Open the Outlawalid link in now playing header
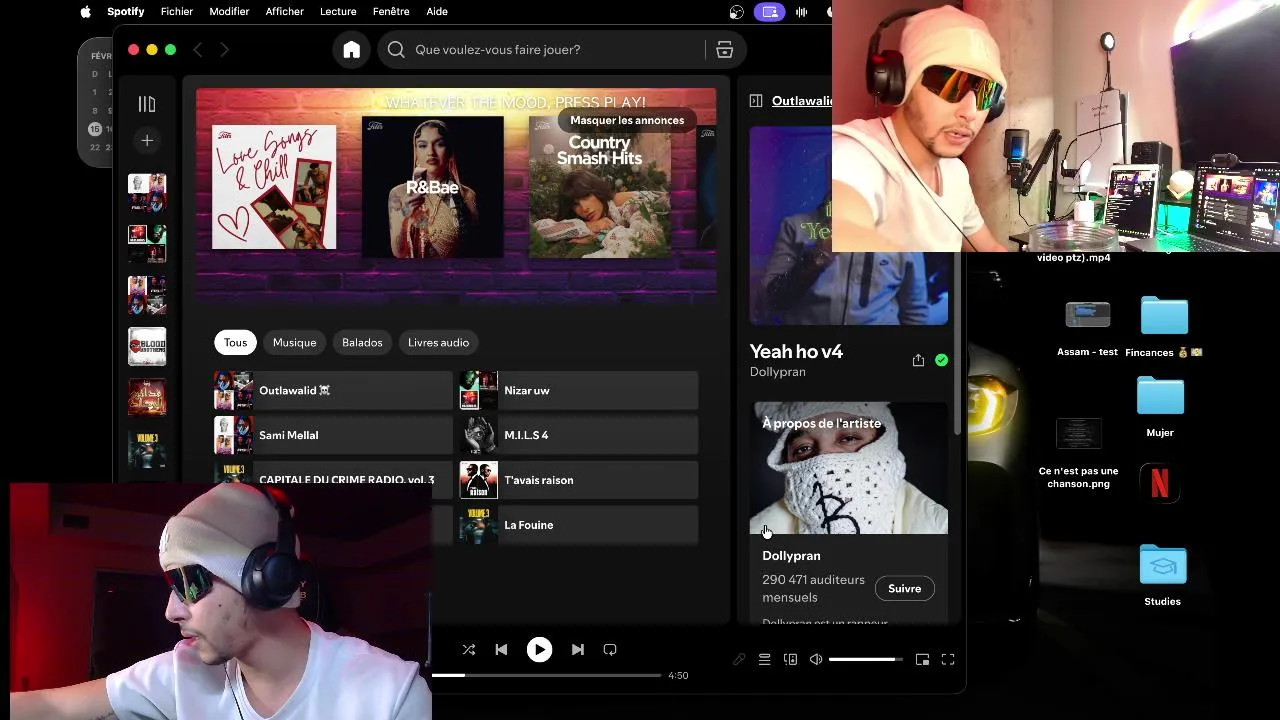 (802, 101)
